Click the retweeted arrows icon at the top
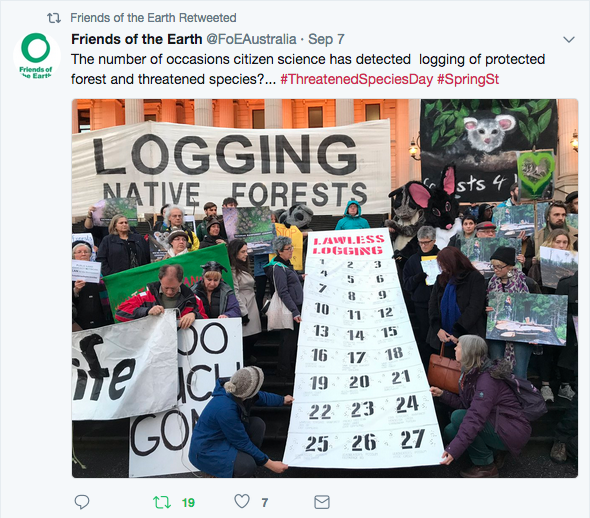Screen dimensions: 590x518 [x=54, y=18]
